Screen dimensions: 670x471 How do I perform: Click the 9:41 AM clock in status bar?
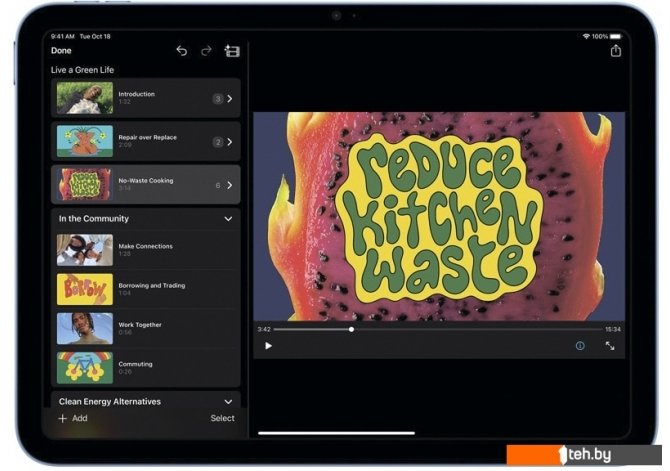62,36
